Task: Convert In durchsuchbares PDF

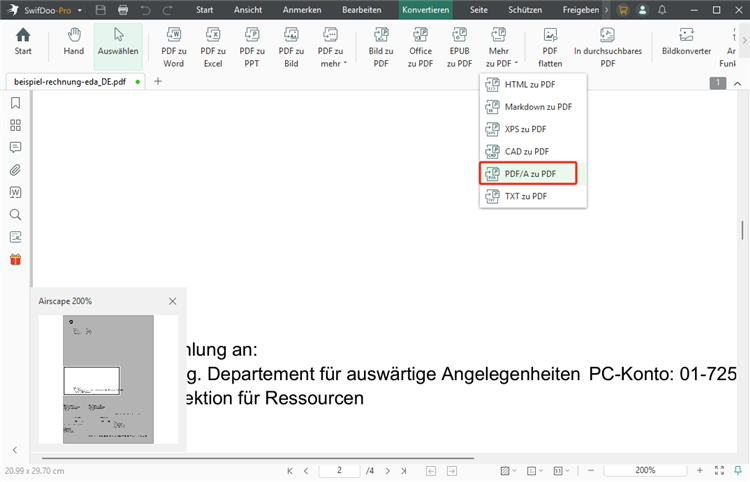Action: click(x=608, y=47)
